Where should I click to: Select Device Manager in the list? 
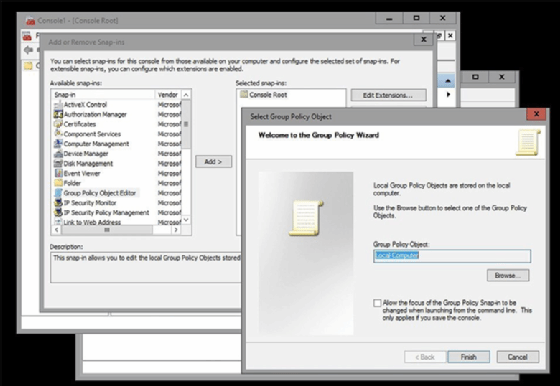[86, 154]
